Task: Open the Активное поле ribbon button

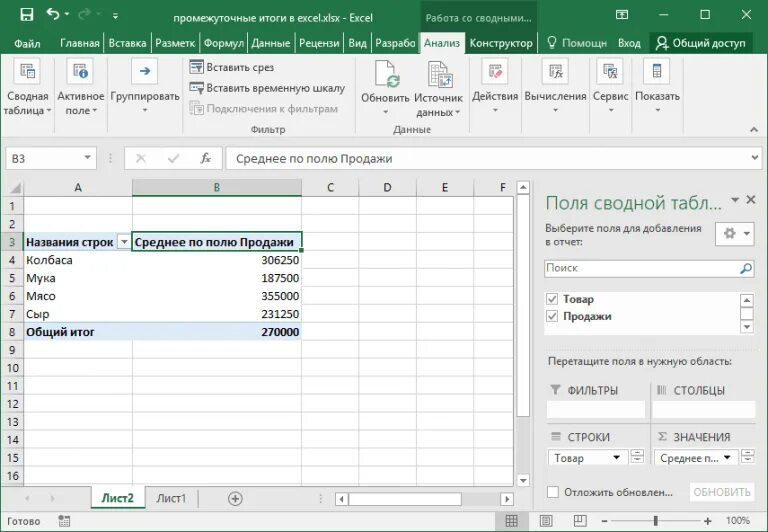Action: point(81,88)
